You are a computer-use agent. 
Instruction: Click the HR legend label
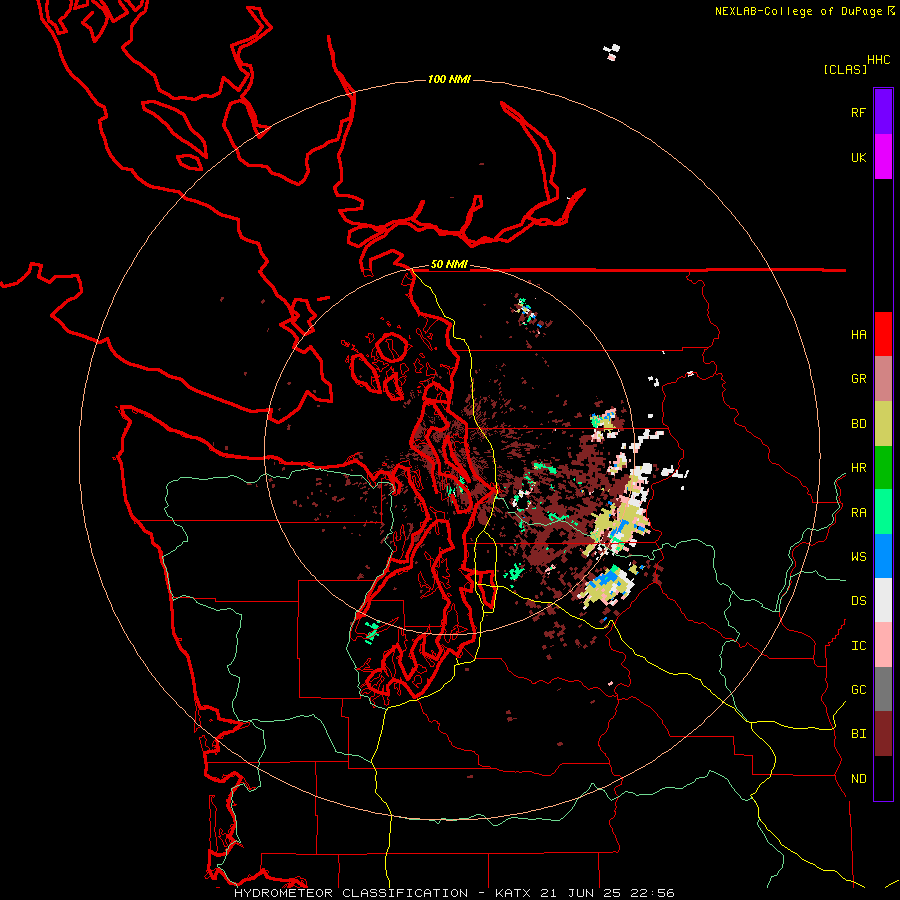click(x=858, y=468)
